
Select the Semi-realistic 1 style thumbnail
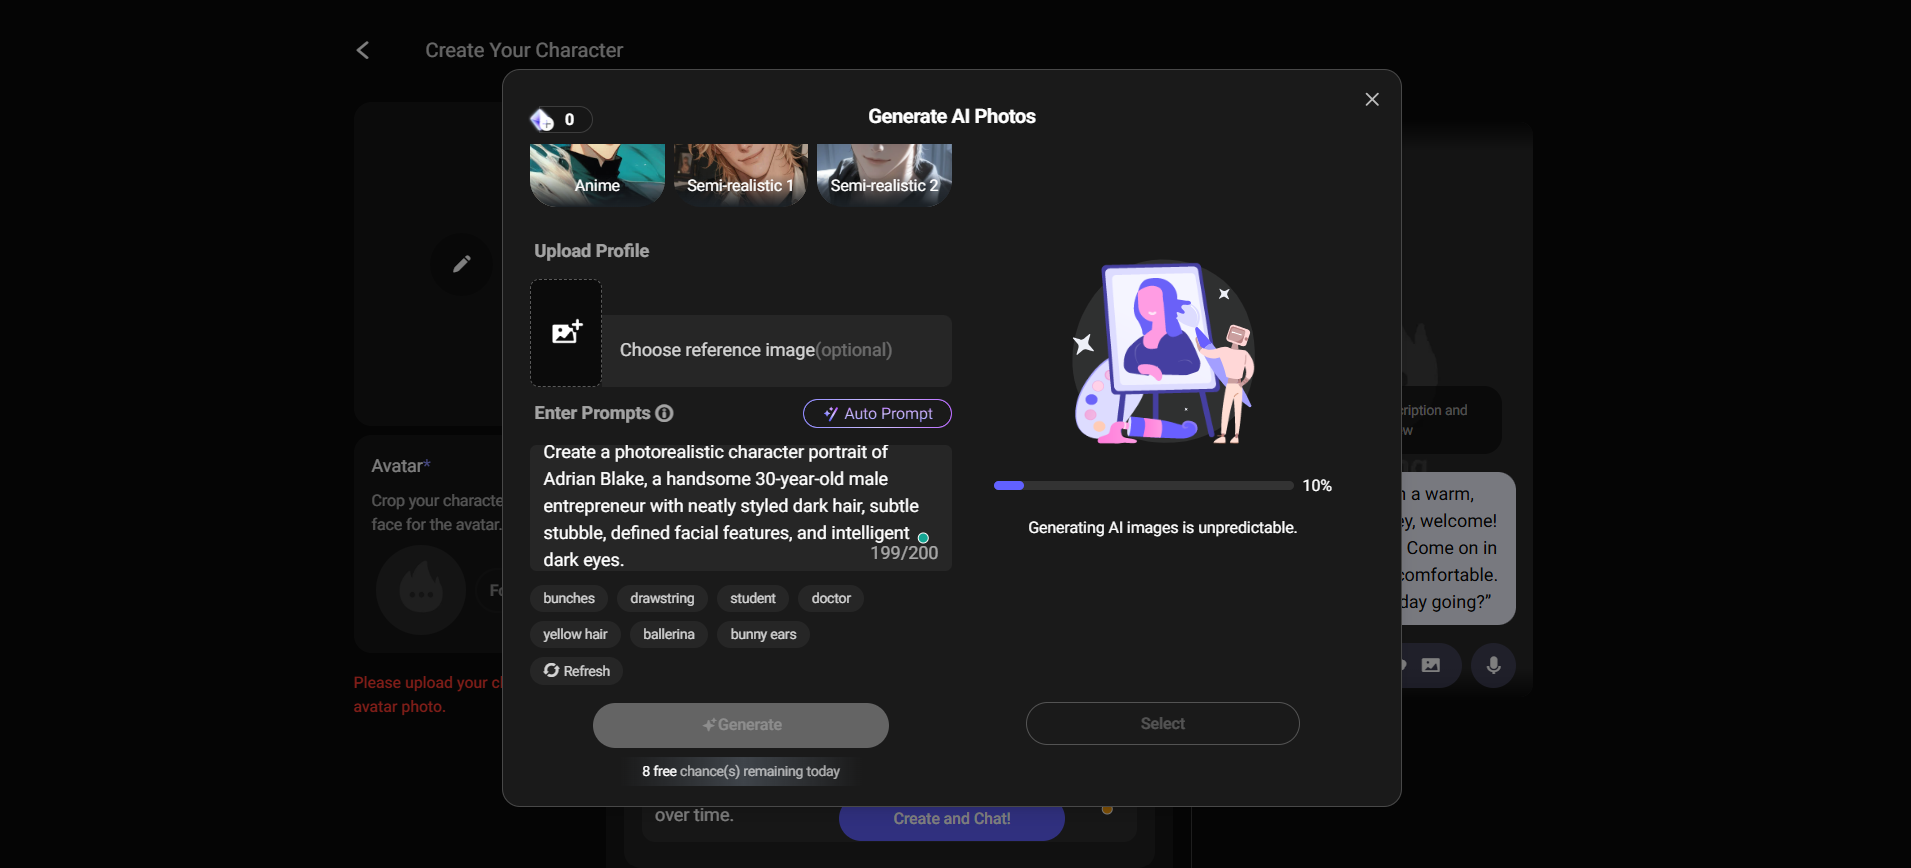[740, 175]
